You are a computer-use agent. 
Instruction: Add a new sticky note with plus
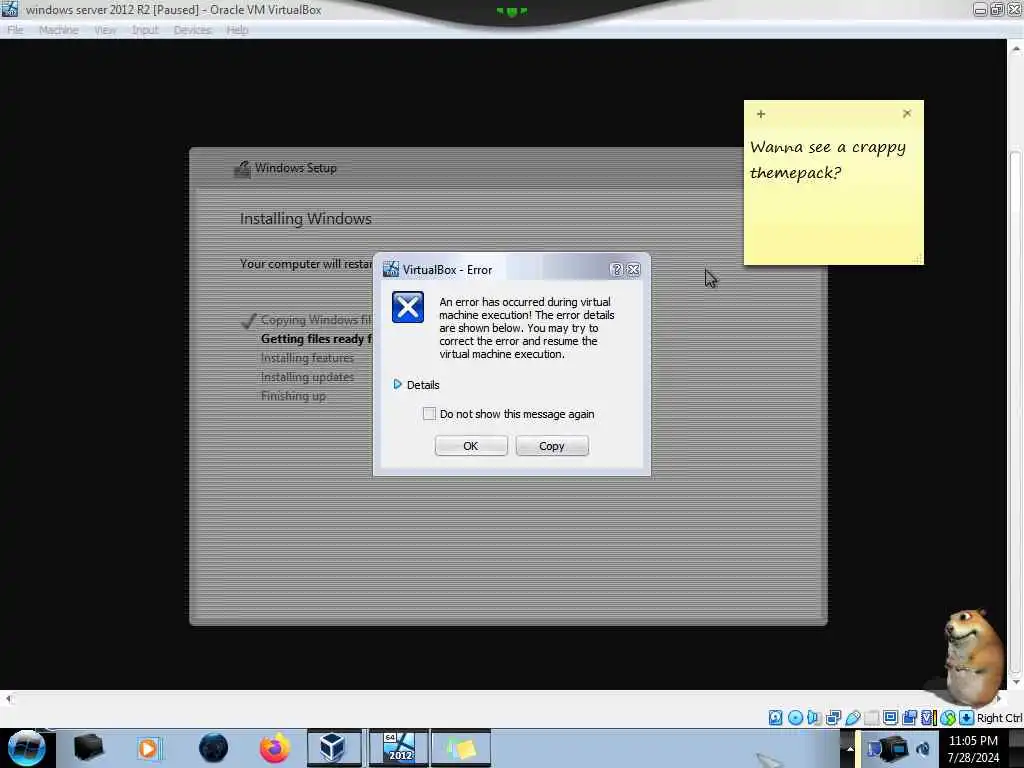click(x=761, y=114)
